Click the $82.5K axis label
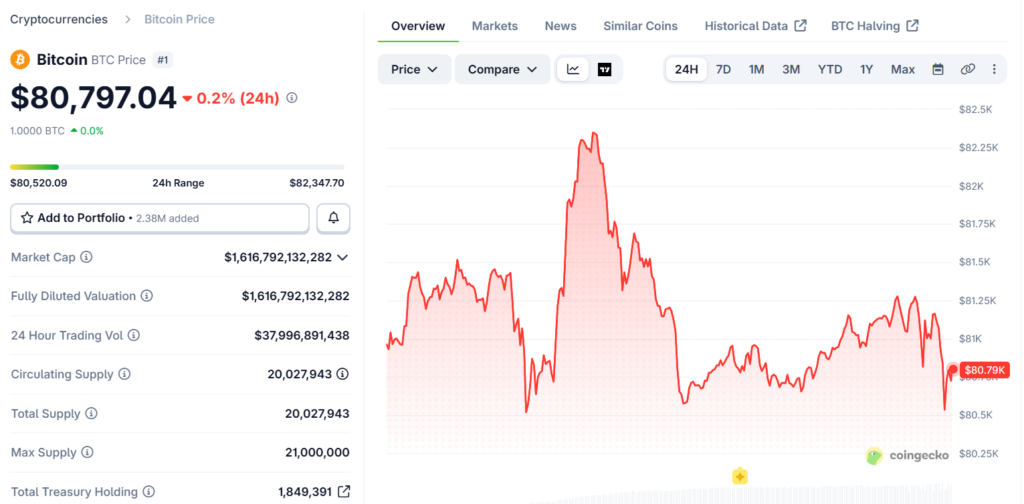This screenshot has width=1024, height=504. click(976, 110)
